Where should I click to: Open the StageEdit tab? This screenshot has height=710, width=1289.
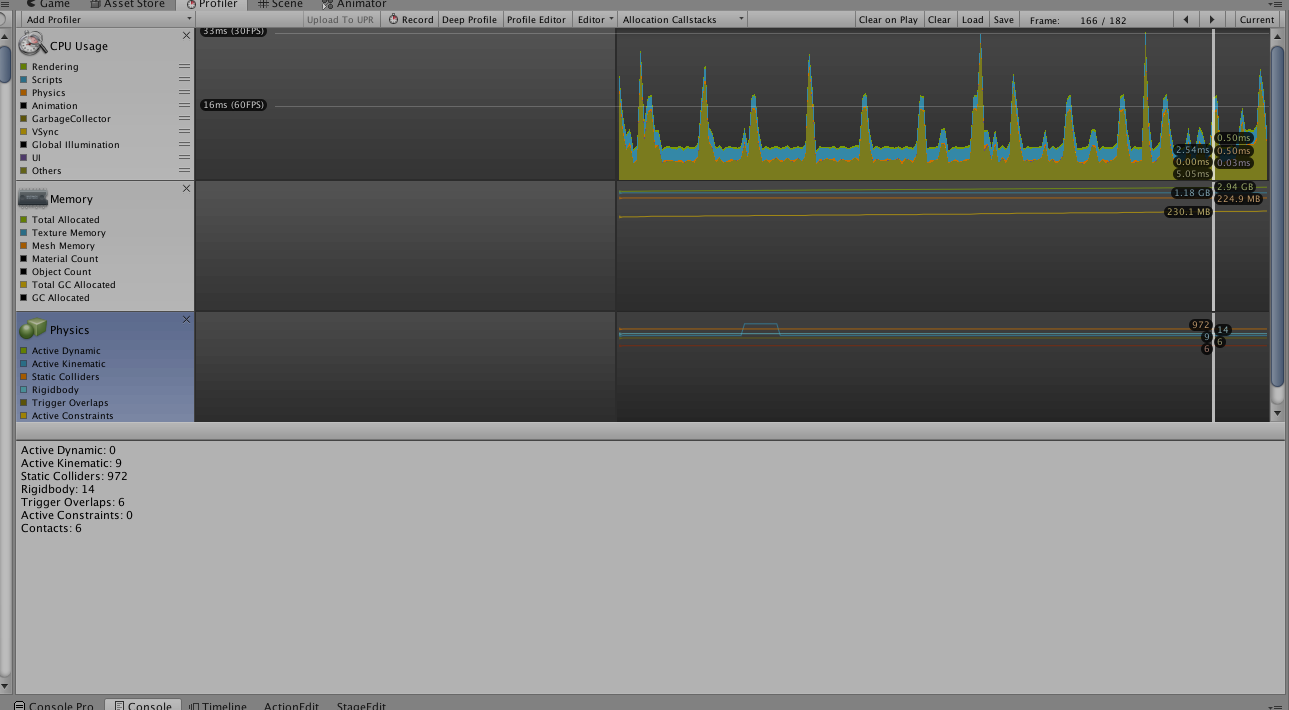pos(361,705)
